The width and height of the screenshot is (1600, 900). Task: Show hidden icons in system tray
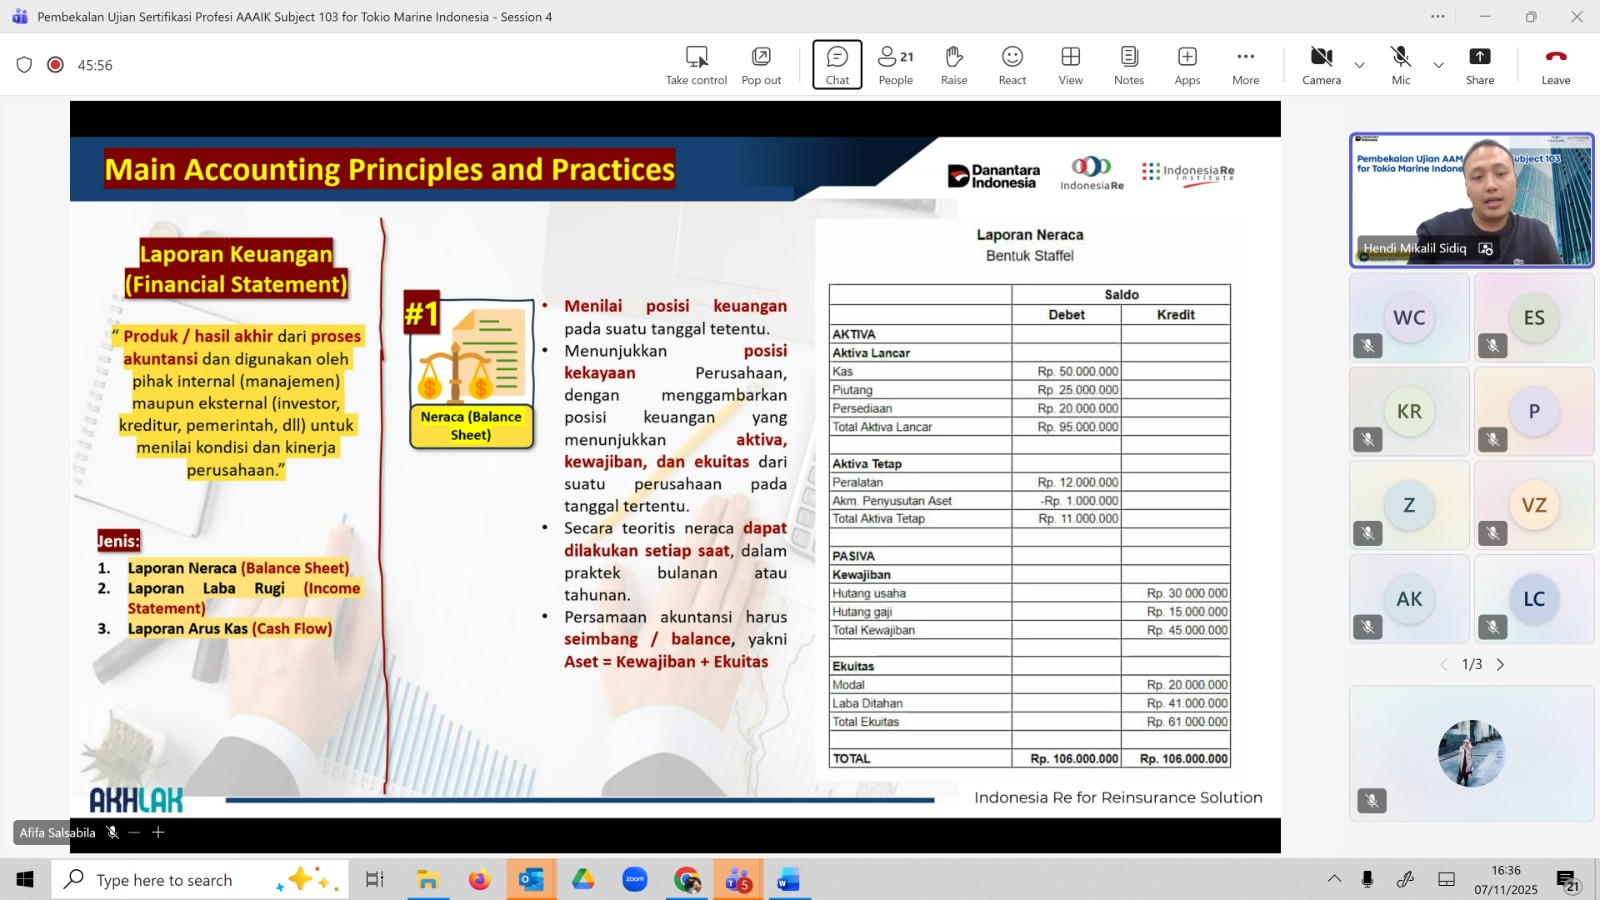pyautogui.click(x=1334, y=879)
